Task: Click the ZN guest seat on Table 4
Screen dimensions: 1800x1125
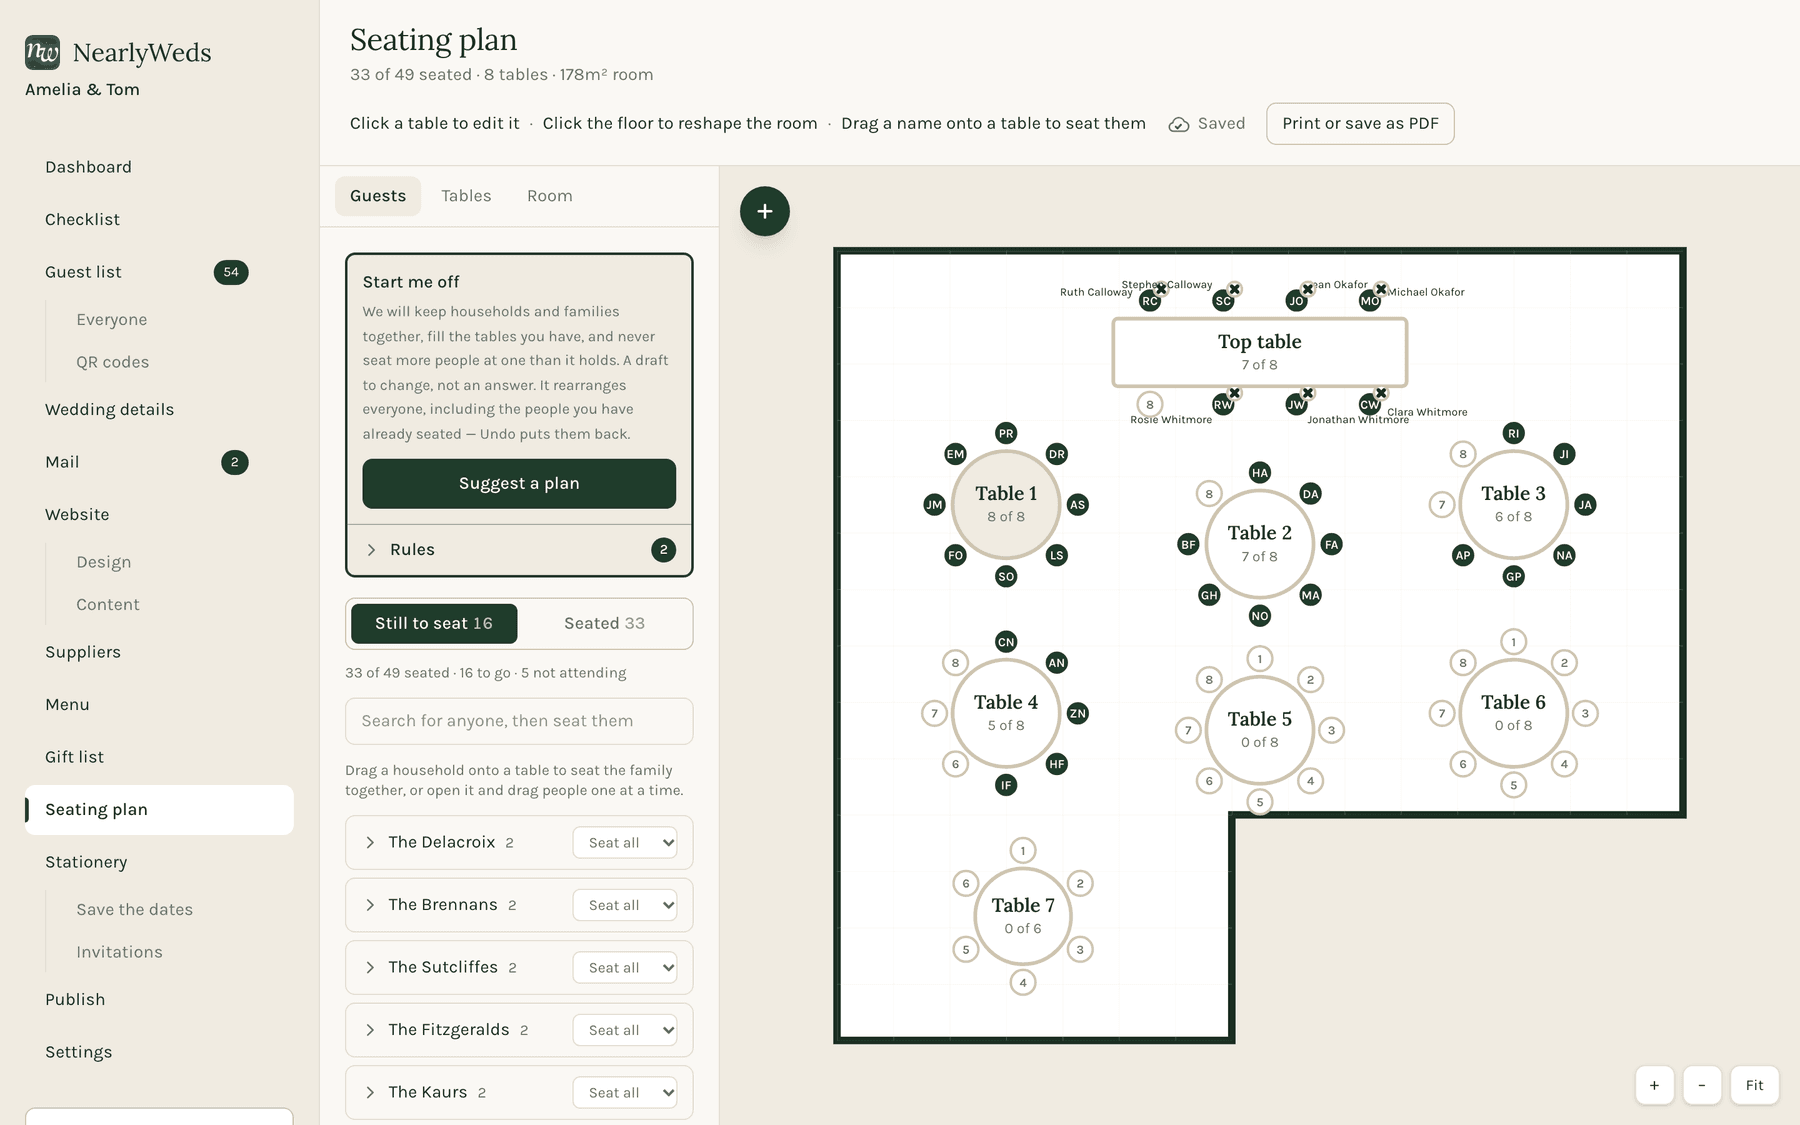Action: 1077,713
